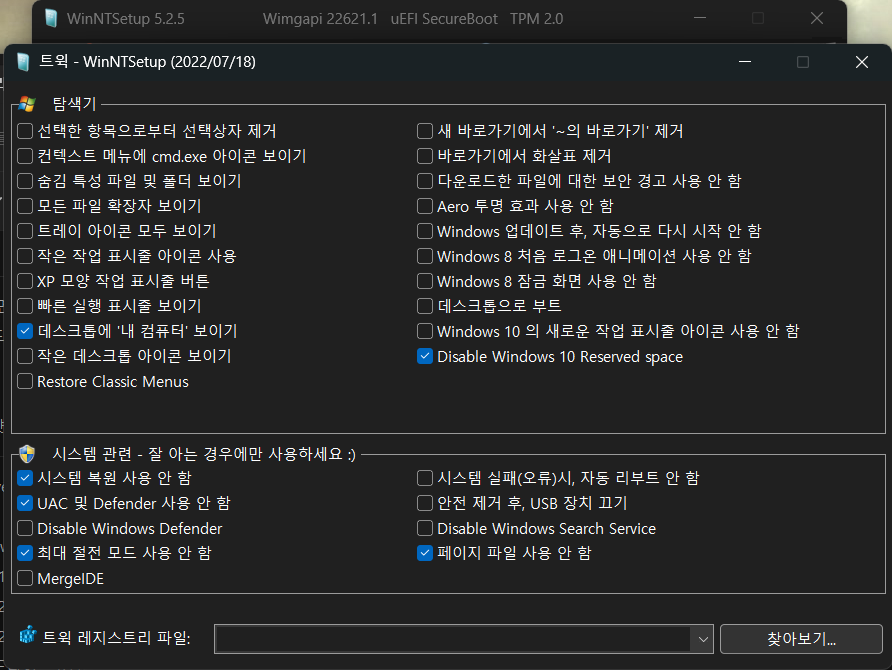Close the 트윅 - WinNTSetup dialog
892x670 pixels.
tap(862, 61)
